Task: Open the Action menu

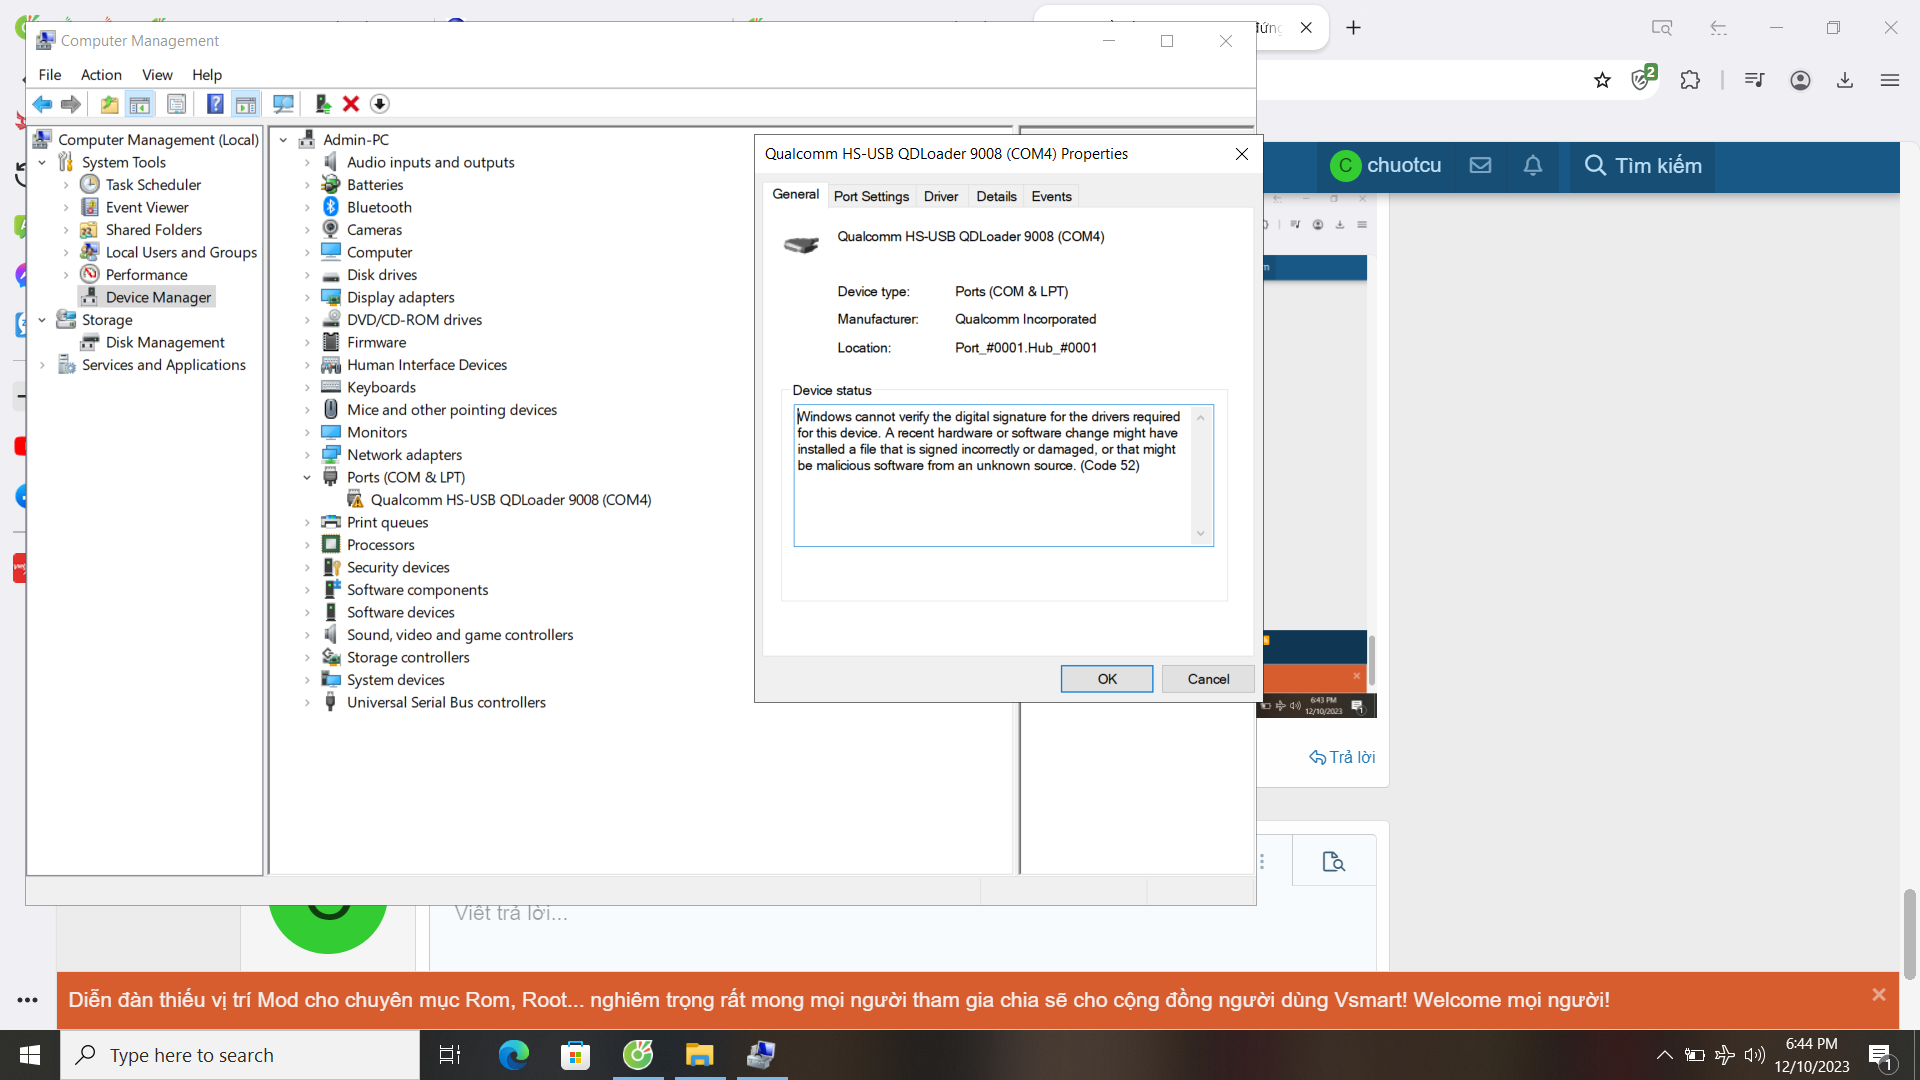Action: click(x=101, y=75)
